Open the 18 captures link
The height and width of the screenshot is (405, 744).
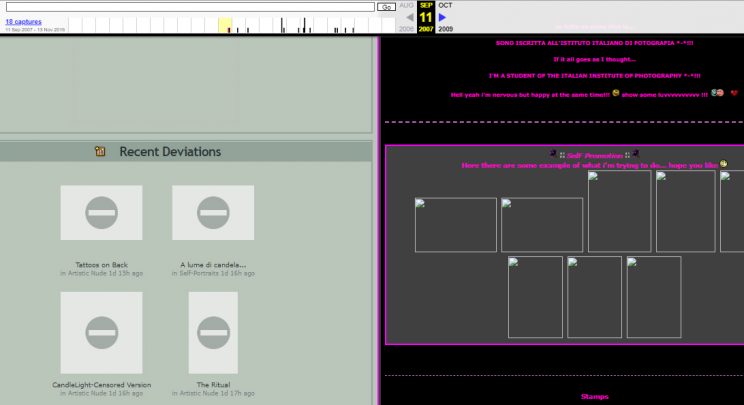pos(23,21)
